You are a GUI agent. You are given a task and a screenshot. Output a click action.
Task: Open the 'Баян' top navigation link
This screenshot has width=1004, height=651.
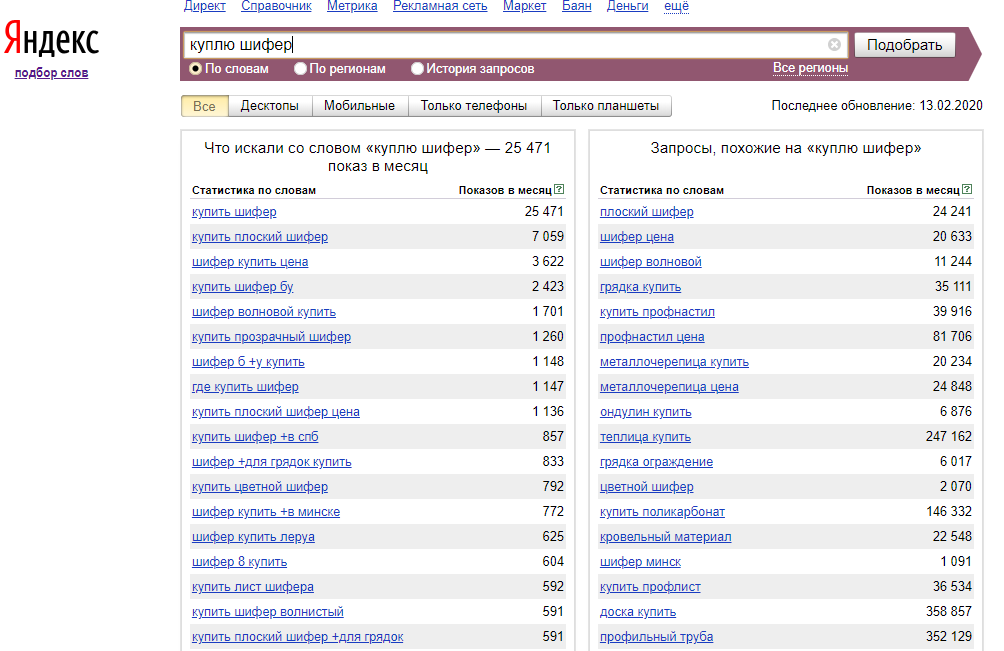(x=576, y=6)
